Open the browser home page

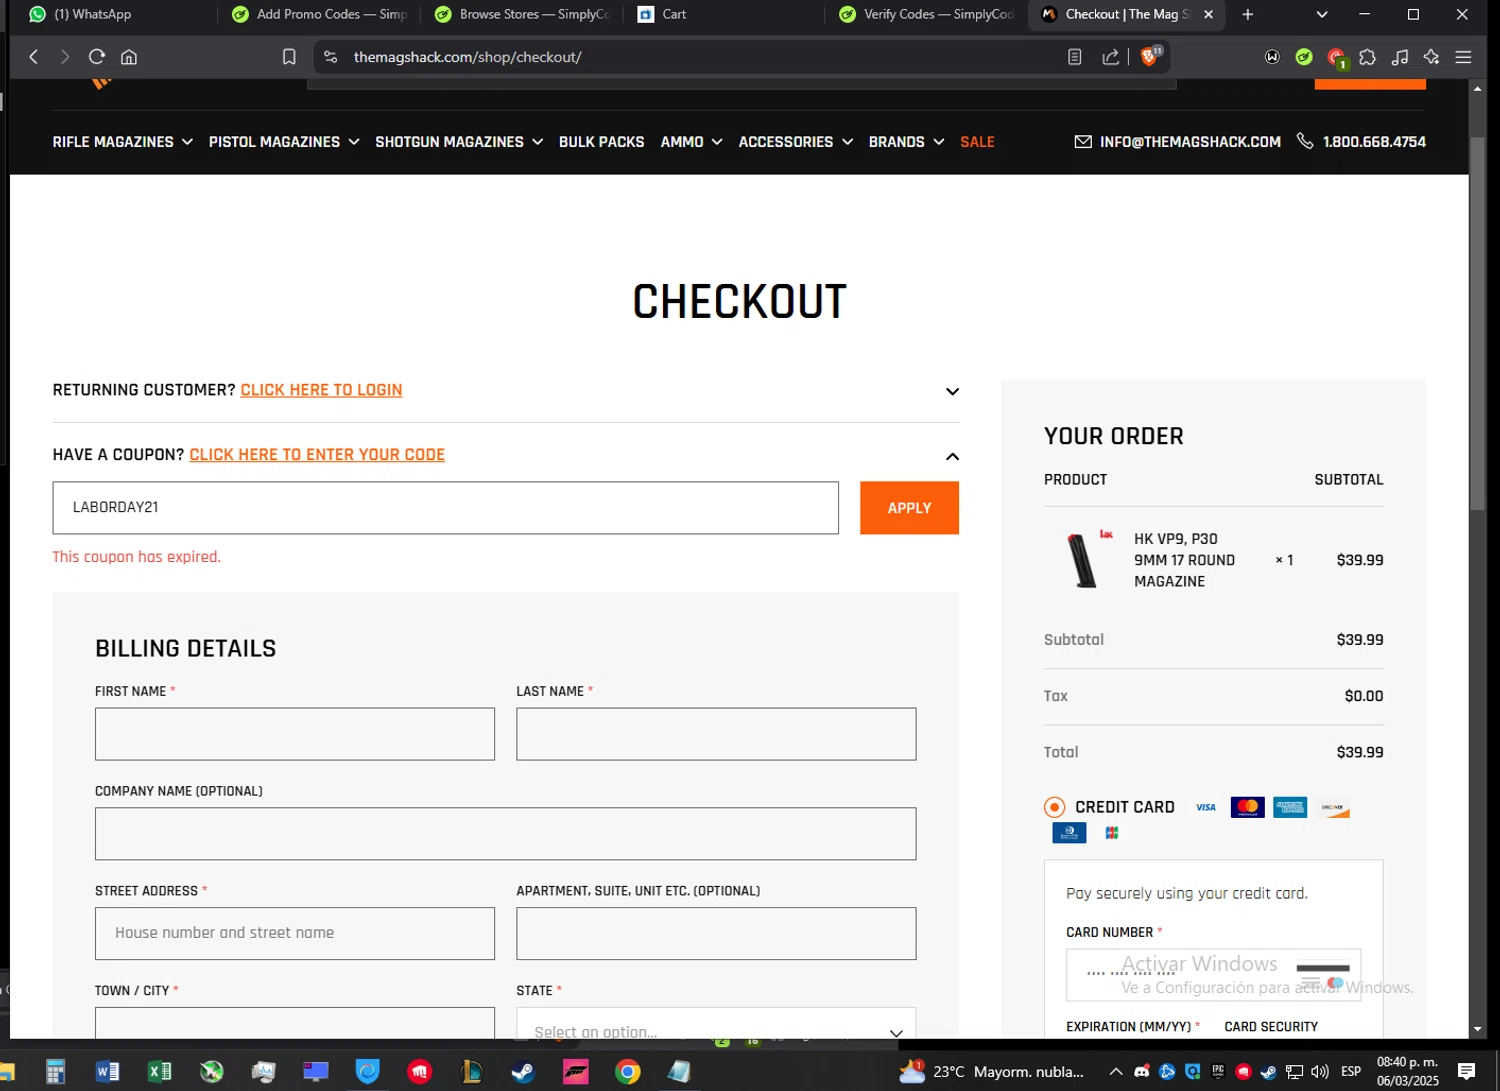tap(129, 57)
